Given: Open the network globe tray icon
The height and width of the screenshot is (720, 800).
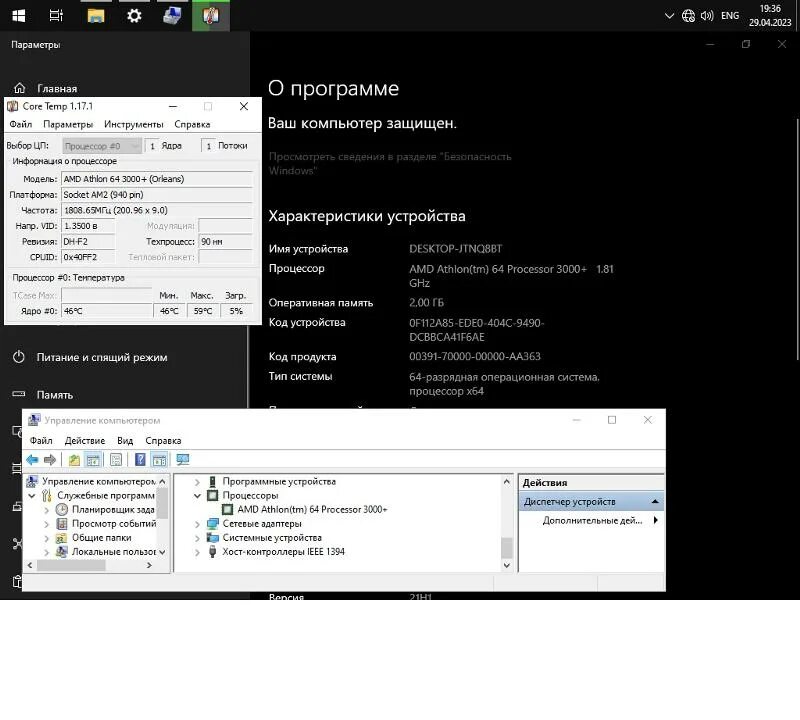Looking at the screenshot, I should pos(688,16).
